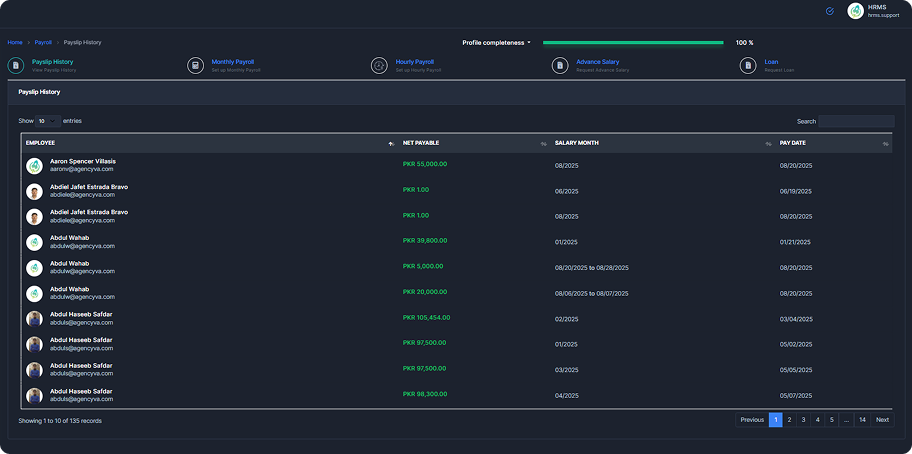912x454 pixels.
Task: Click the Payslip History document icon
Action: [16, 66]
